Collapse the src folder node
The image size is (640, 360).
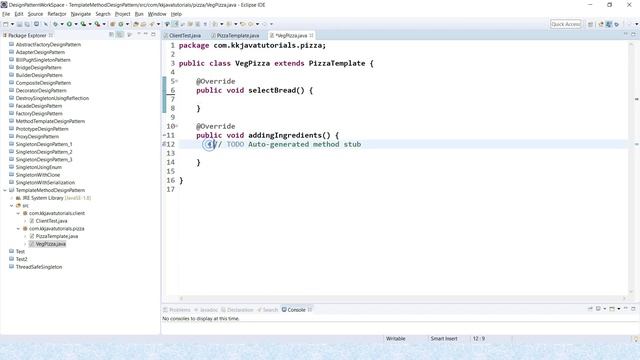pyautogui.click(x=12, y=206)
